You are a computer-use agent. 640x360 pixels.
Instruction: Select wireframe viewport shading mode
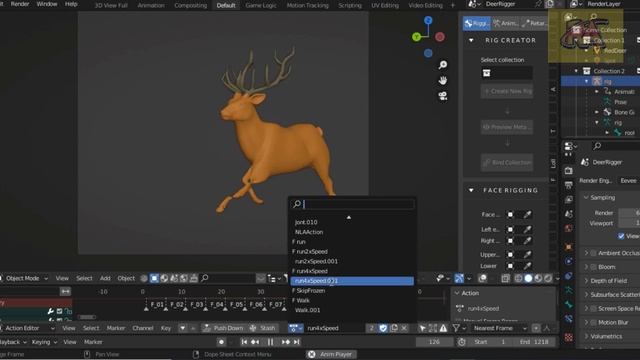point(518,278)
